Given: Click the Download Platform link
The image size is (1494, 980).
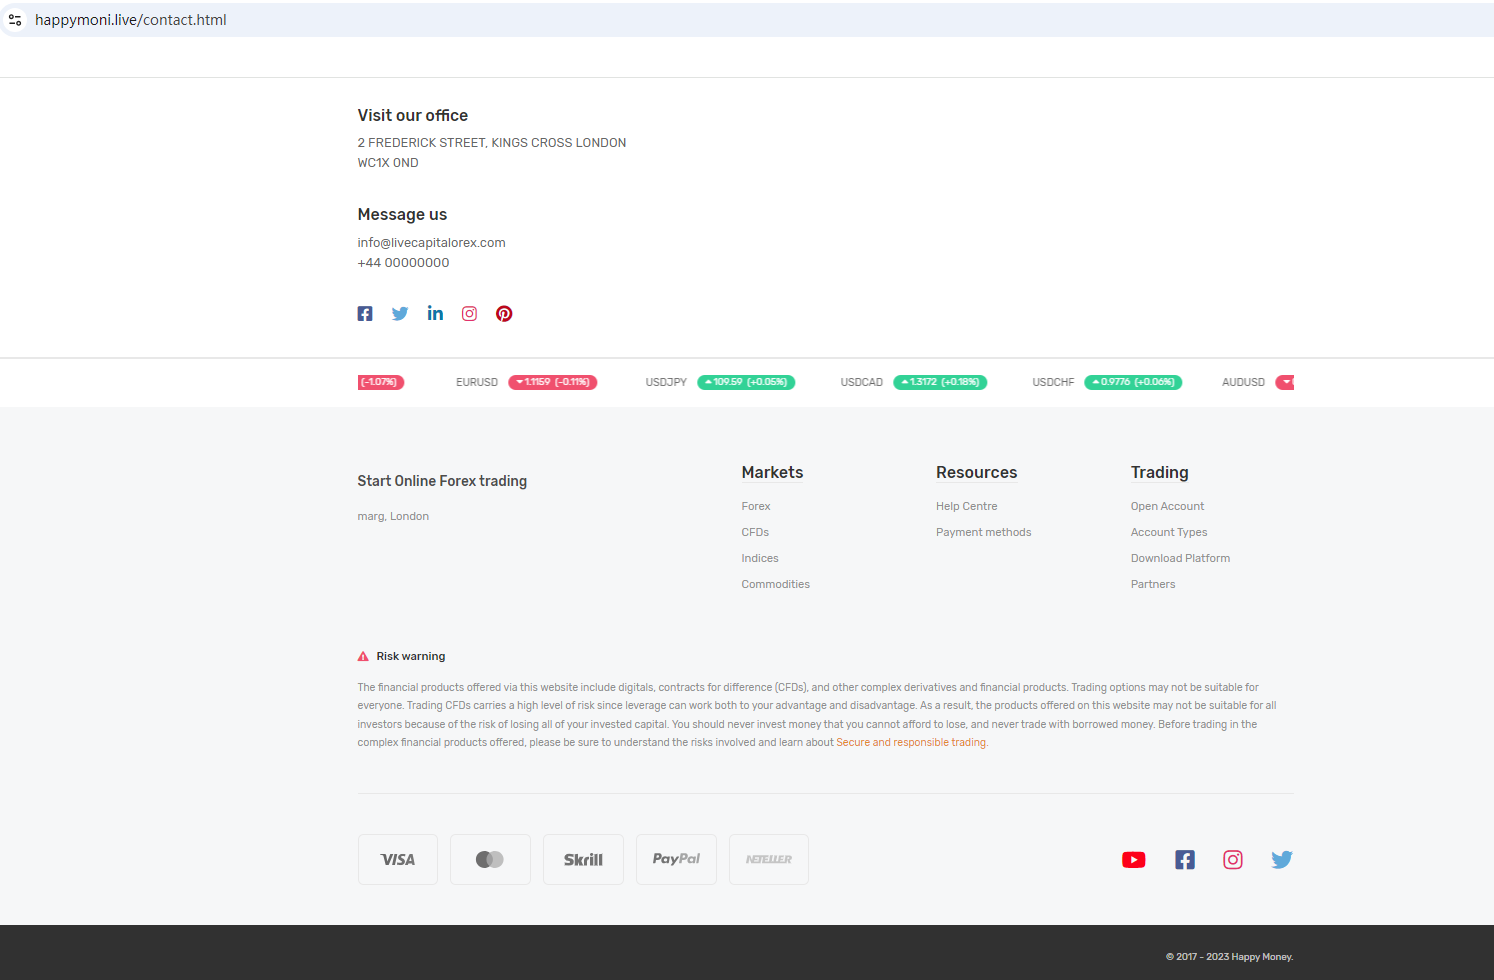Looking at the screenshot, I should (1180, 559).
